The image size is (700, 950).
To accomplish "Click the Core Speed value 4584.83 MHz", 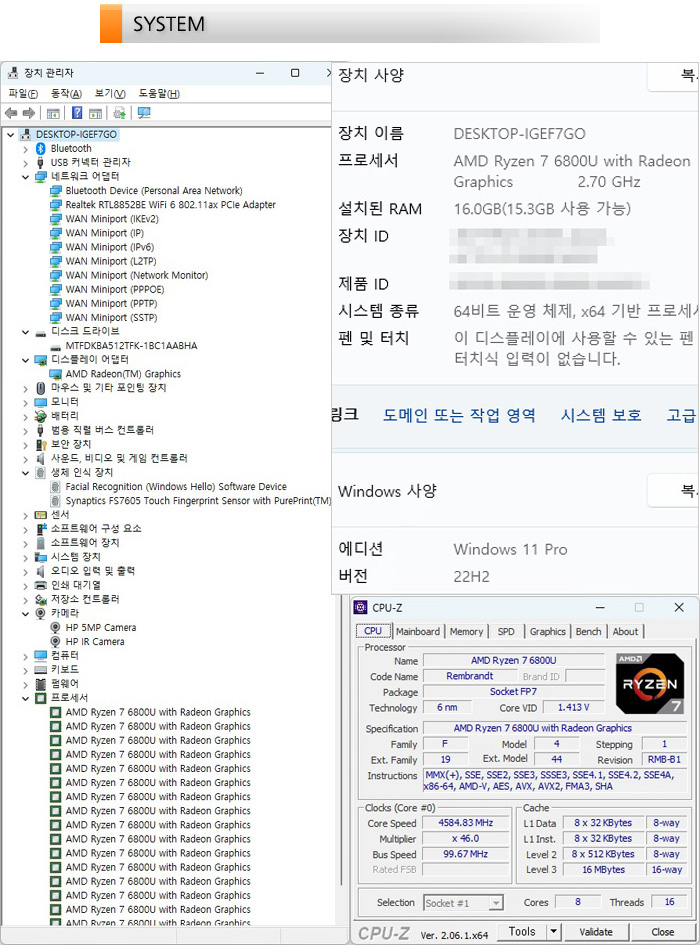I will pos(465,823).
